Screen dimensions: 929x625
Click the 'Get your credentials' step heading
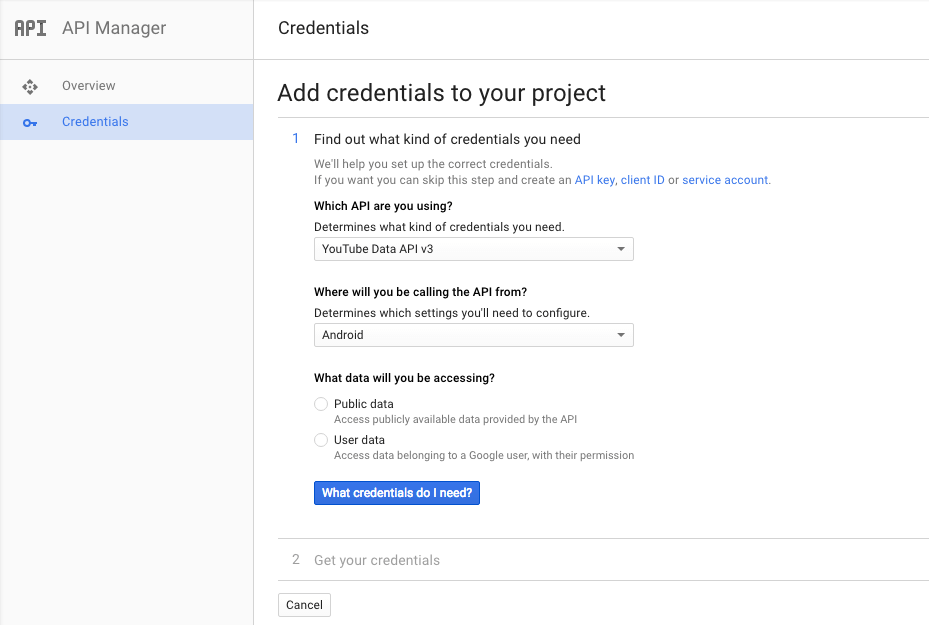click(x=377, y=560)
